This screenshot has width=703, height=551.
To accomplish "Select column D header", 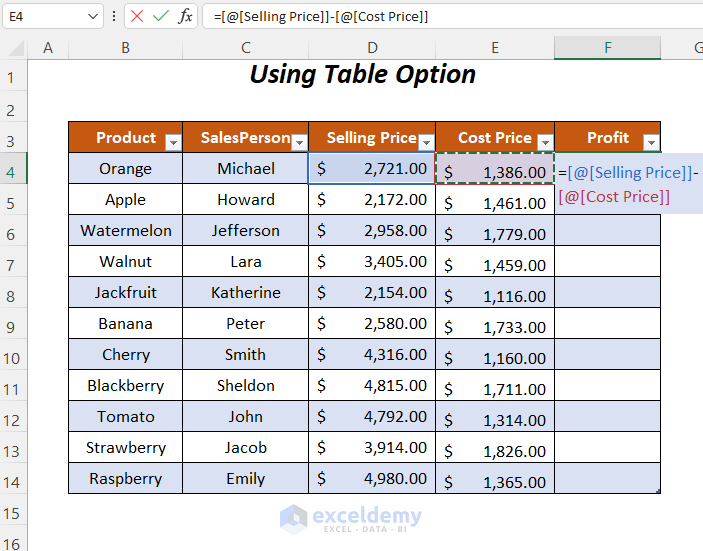I will 372,48.
